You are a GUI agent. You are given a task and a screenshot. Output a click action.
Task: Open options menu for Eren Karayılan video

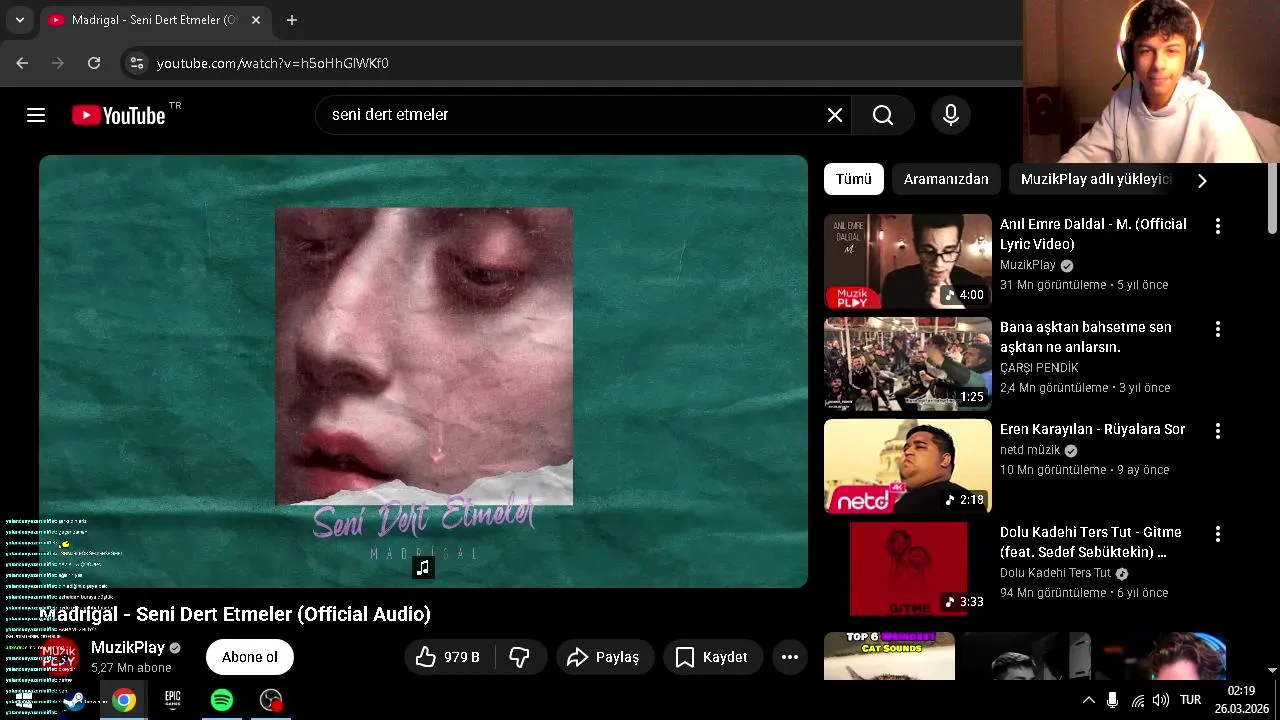click(x=1217, y=431)
